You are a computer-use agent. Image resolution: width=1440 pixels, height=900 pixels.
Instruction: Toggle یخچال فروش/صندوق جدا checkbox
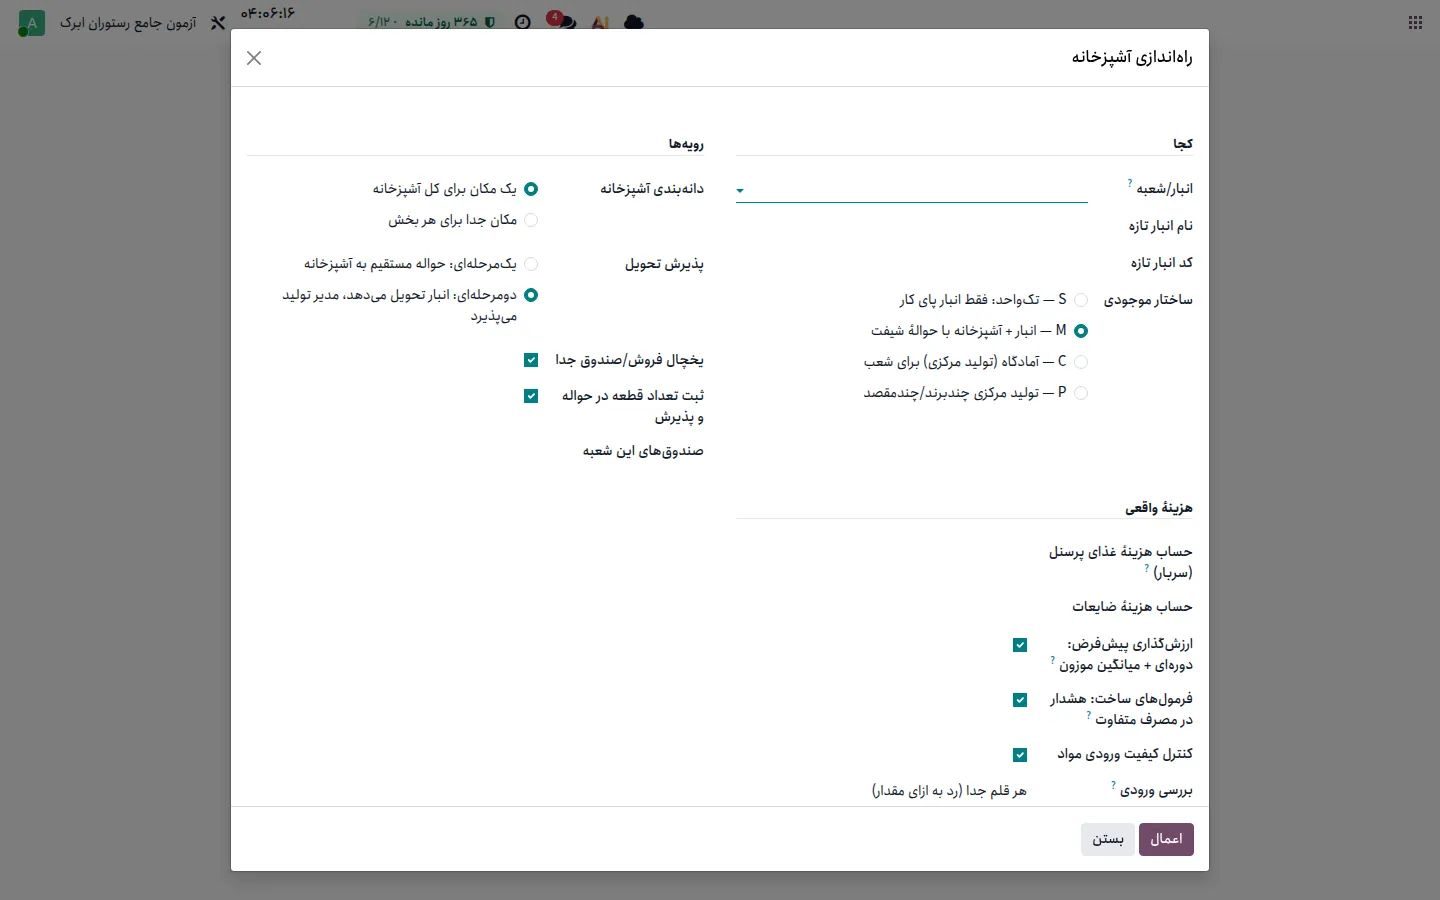coord(531,360)
